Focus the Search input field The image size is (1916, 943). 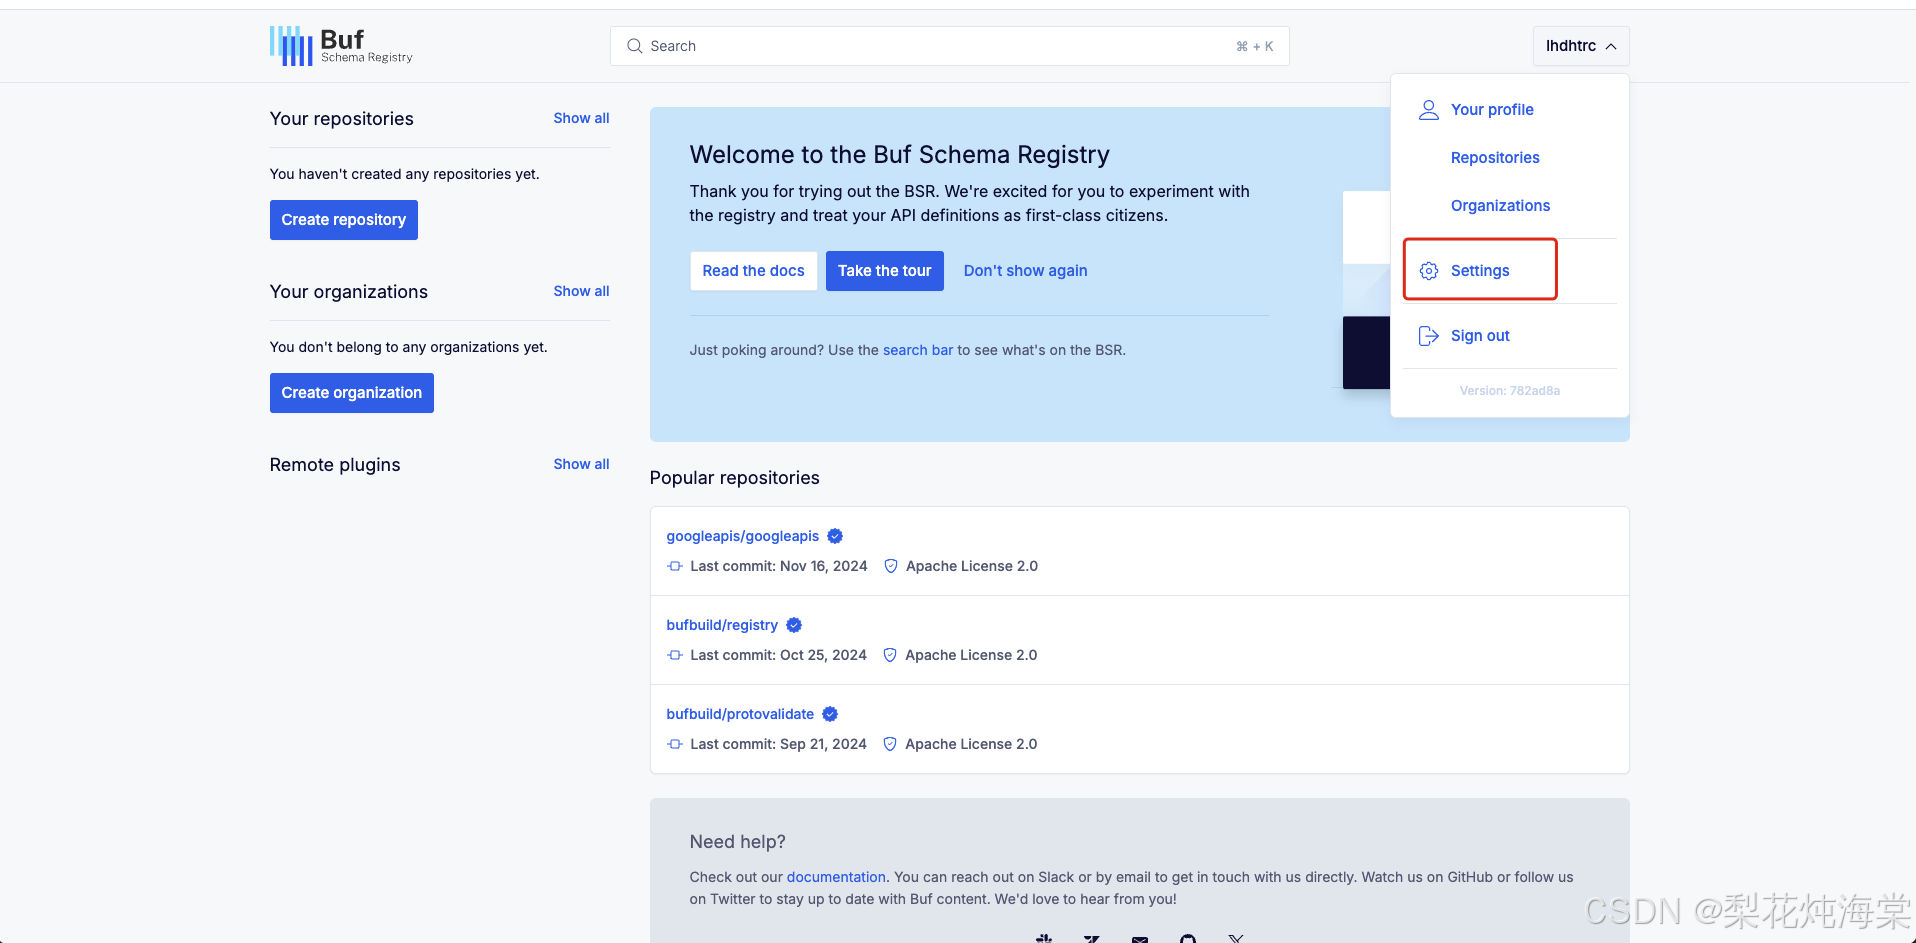coord(950,46)
